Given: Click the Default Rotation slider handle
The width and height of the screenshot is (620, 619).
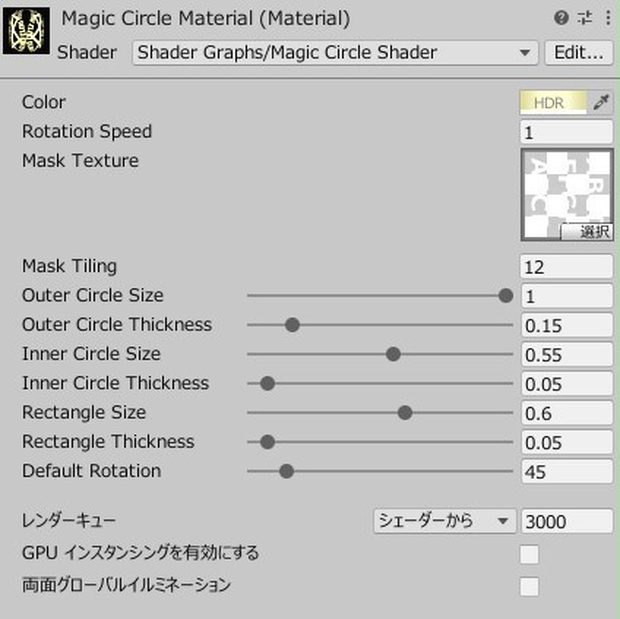Looking at the screenshot, I should point(286,471).
